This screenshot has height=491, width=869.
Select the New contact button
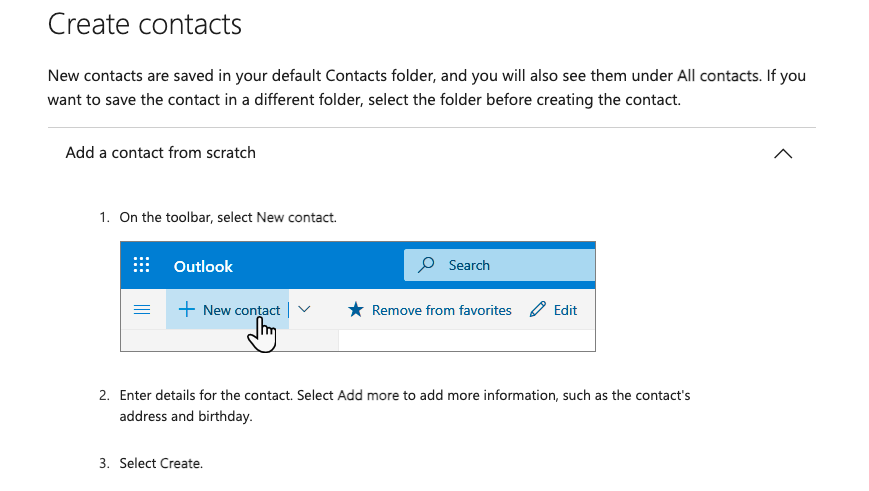pos(227,310)
